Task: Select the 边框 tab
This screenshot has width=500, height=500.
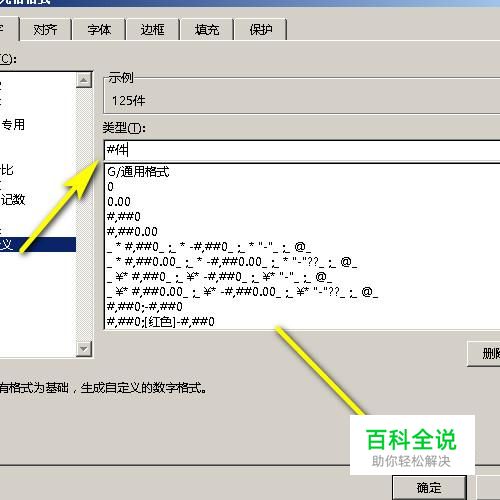Action: point(153,30)
